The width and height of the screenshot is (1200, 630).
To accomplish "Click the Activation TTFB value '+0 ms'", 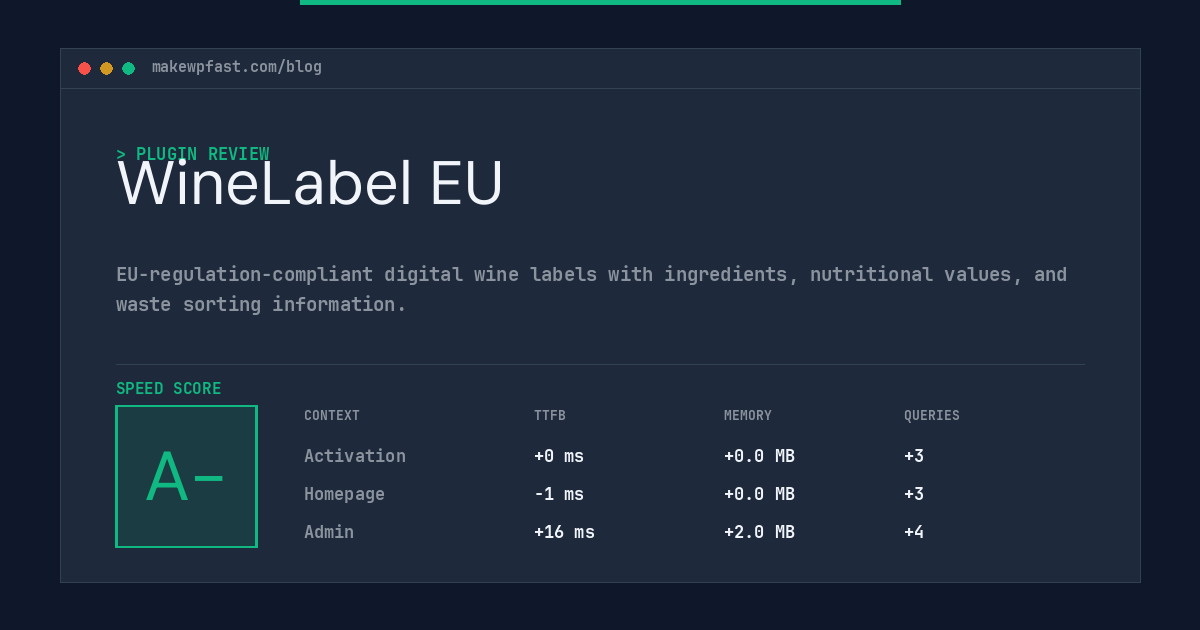I will [559, 456].
